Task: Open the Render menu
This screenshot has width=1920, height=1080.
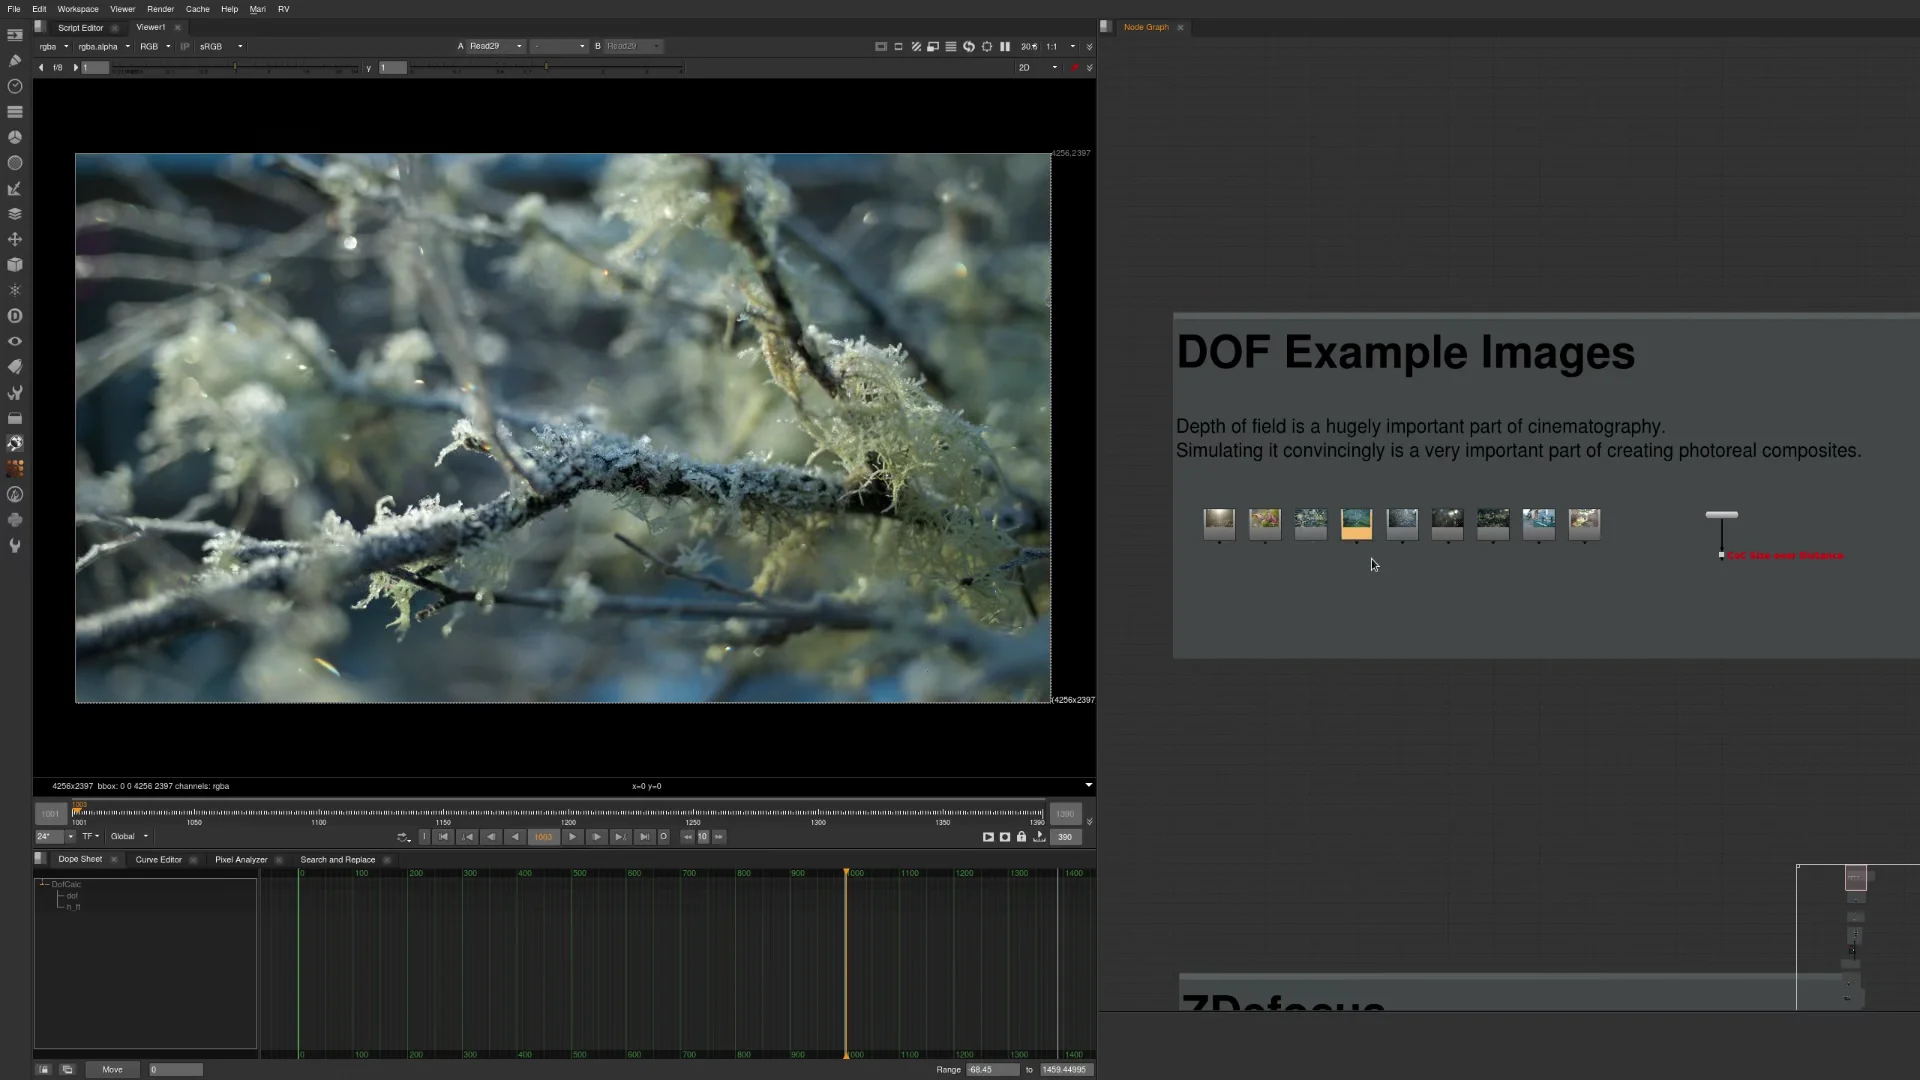Action: [x=160, y=9]
